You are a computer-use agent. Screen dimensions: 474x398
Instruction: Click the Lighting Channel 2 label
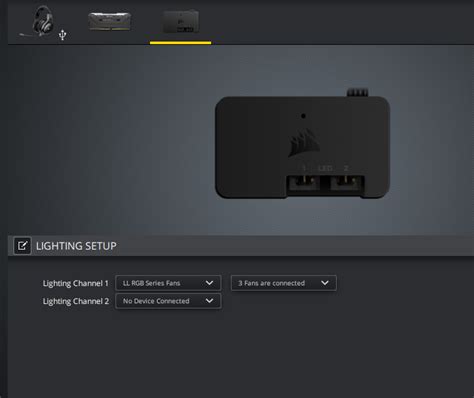tap(76, 301)
